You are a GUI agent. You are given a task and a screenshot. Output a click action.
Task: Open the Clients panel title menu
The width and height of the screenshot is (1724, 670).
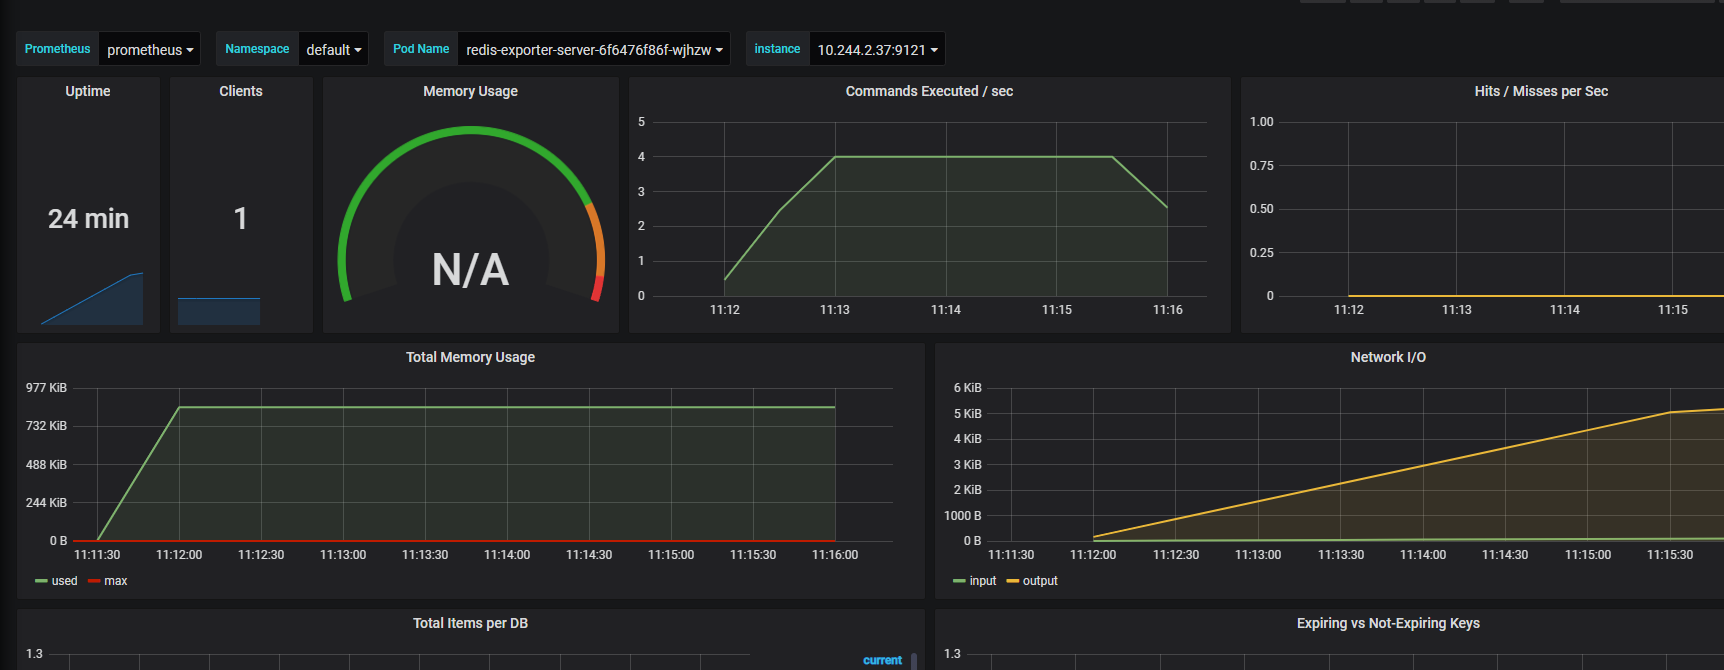tap(241, 91)
